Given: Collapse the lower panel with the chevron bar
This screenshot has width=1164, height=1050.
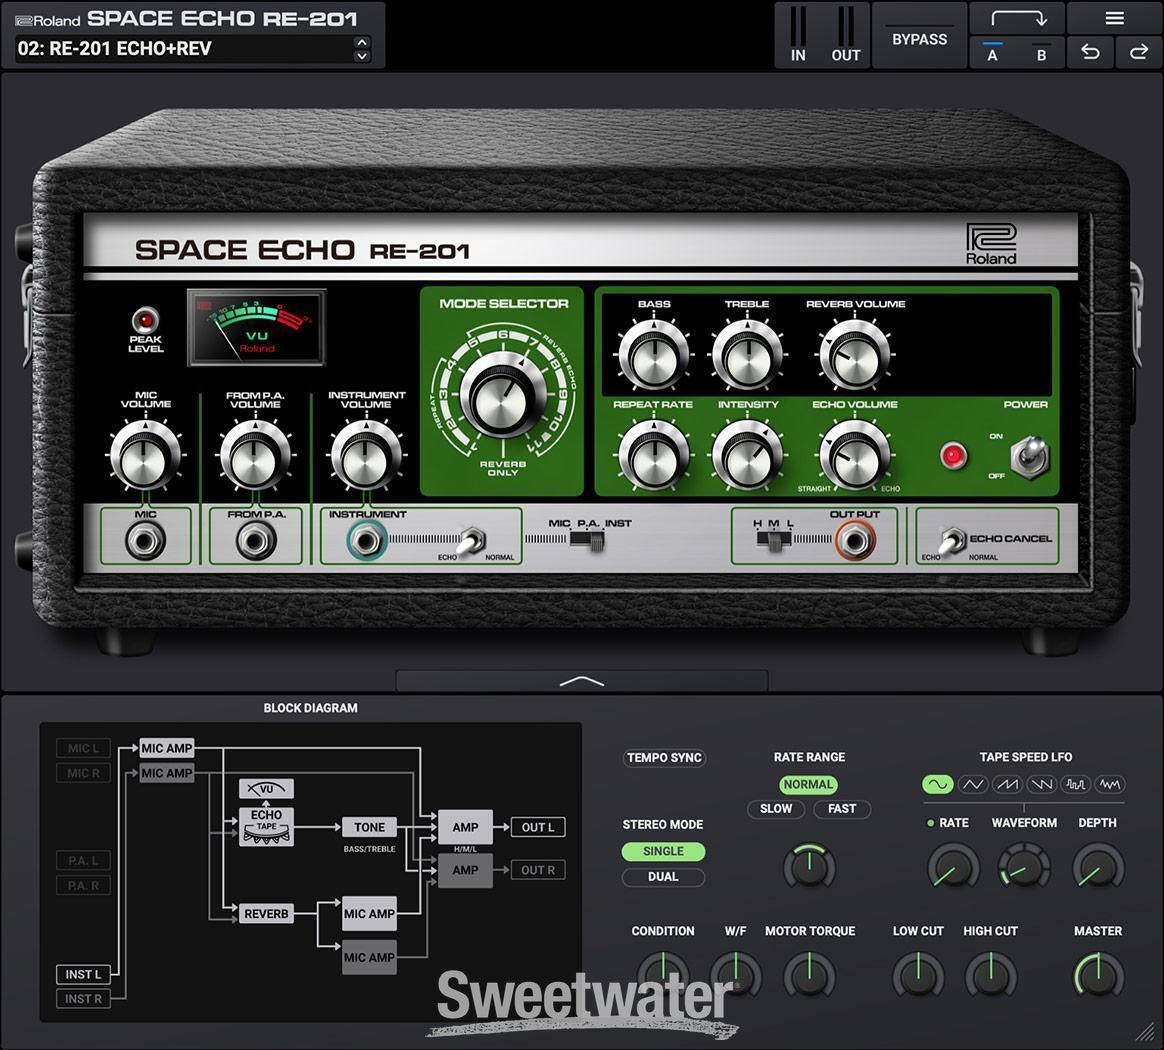Looking at the screenshot, I should tap(582, 681).
